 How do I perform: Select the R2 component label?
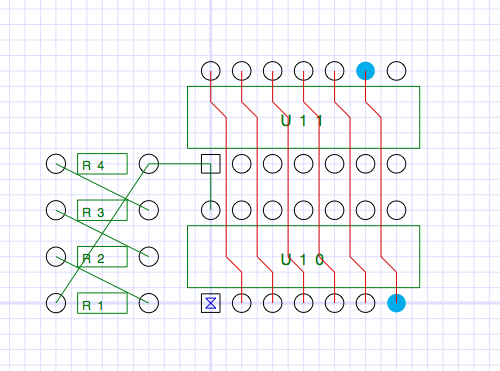click(93, 258)
